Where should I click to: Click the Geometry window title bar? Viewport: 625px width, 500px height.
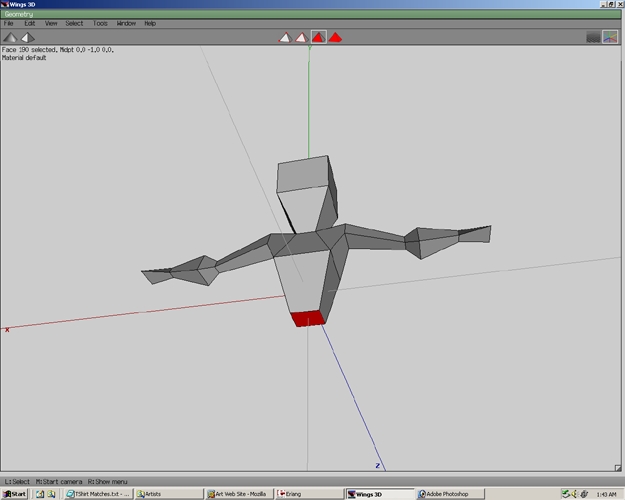[x=311, y=14]
